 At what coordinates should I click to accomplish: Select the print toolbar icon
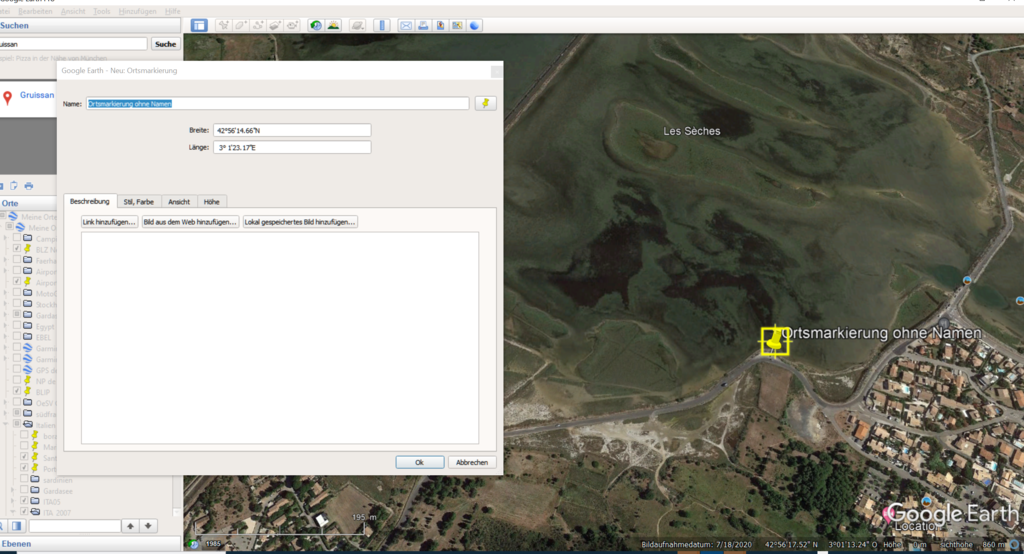coord(423,25)
